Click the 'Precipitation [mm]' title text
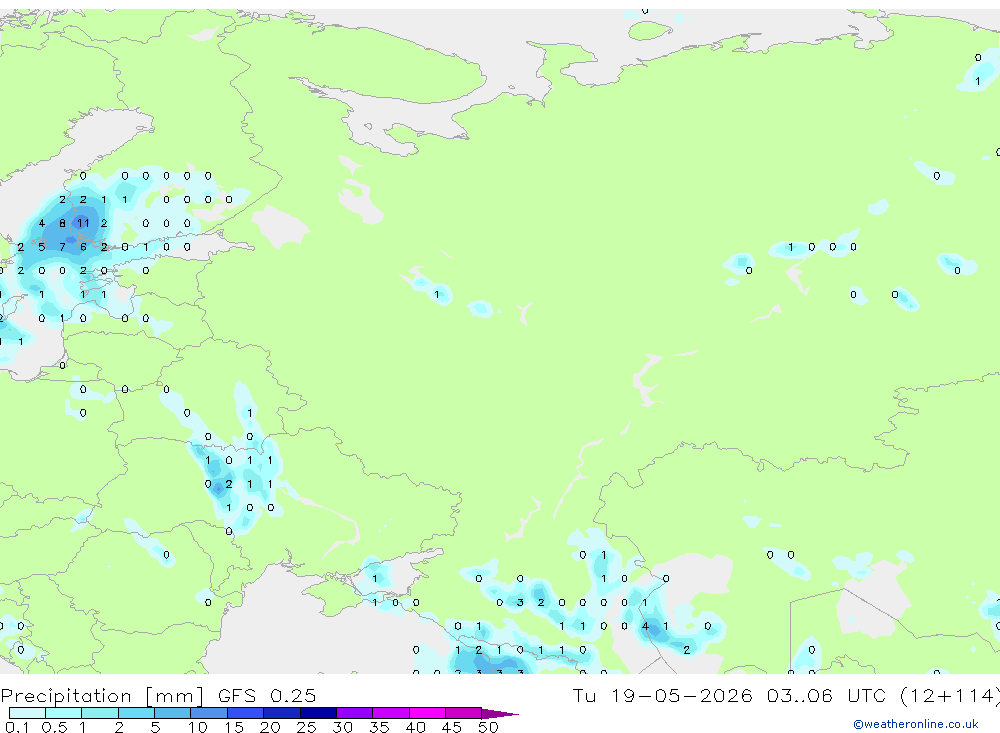This screenshot has height=733, width=1000. click(102, 696)
